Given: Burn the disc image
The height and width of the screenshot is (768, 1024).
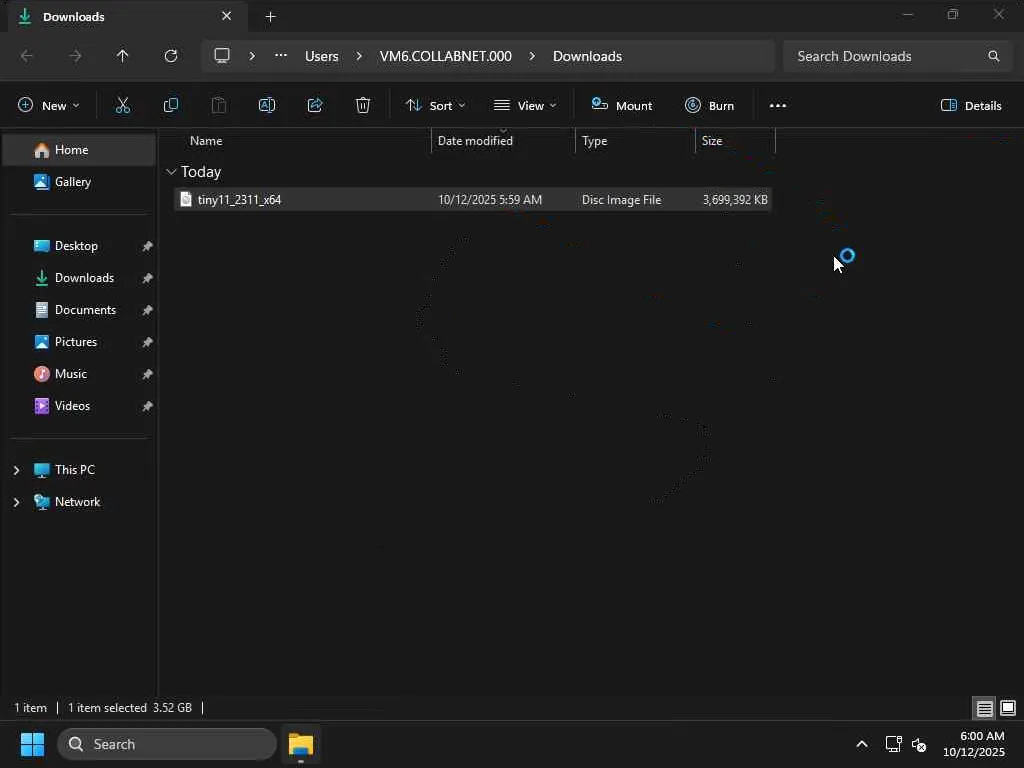Looking at the screenshot, I should tap(709, 105).
